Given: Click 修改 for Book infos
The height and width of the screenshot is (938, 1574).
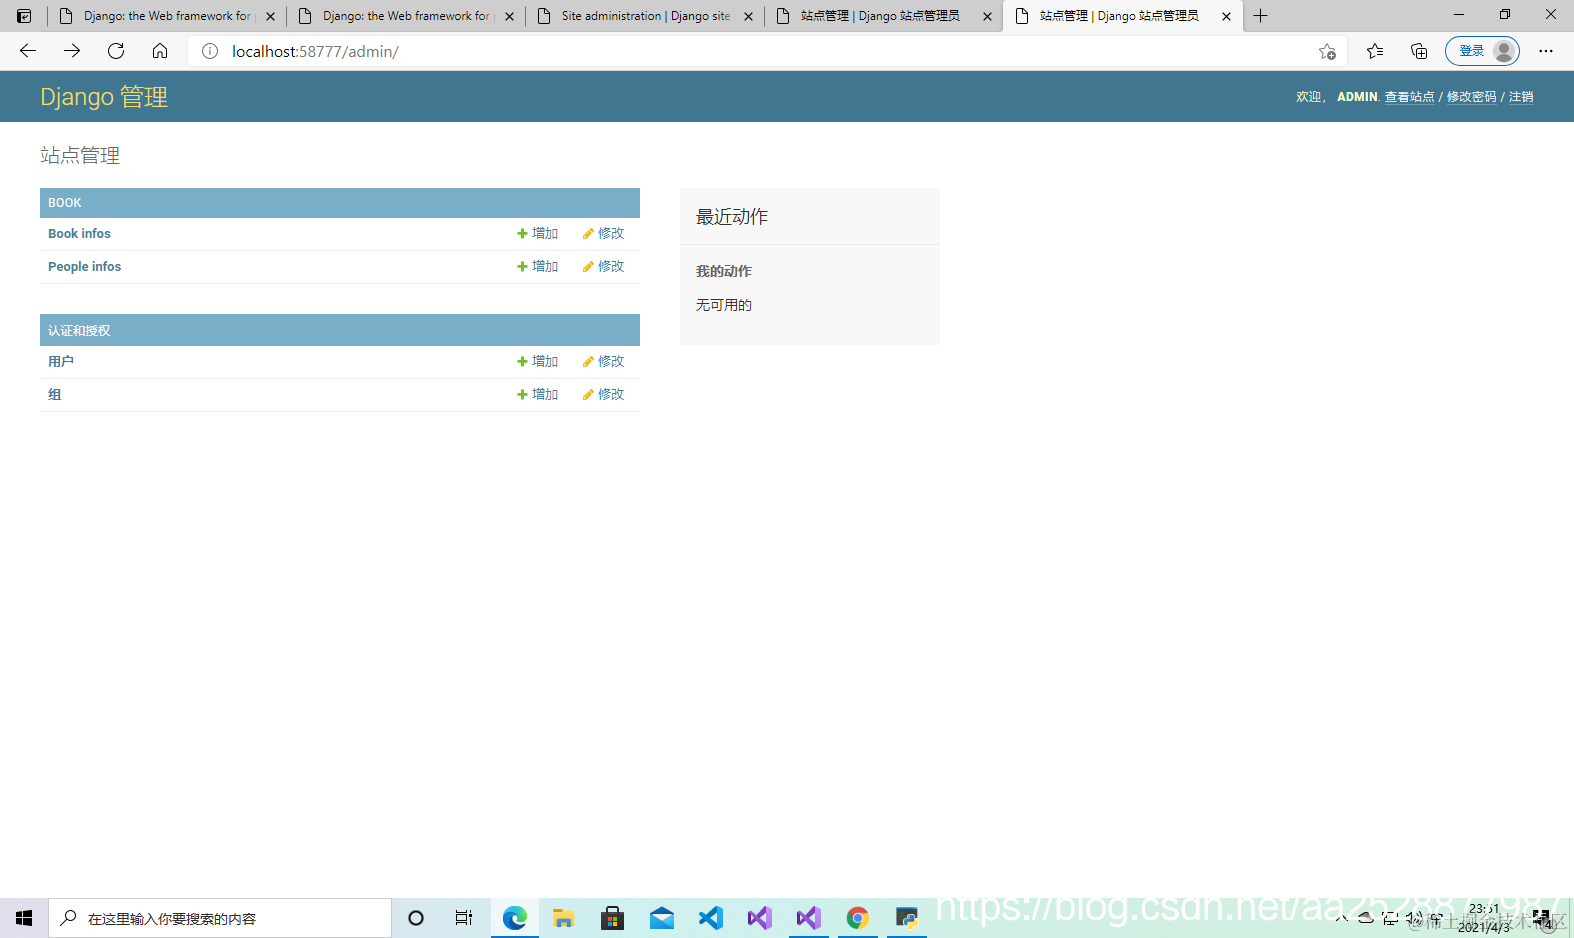Looking at the screenshot, I should point(604,234).
